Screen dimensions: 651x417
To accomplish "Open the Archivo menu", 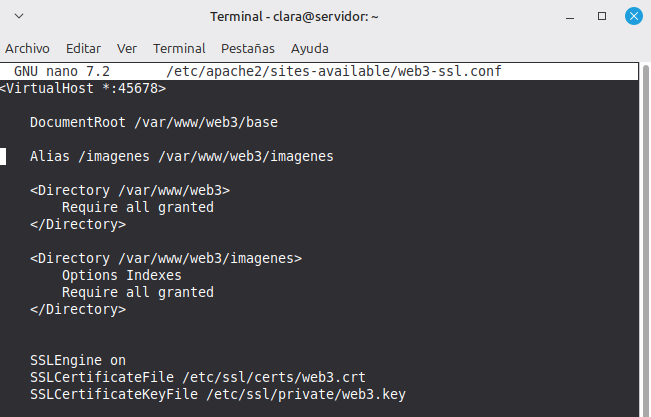I will click(x=28, y=48).
